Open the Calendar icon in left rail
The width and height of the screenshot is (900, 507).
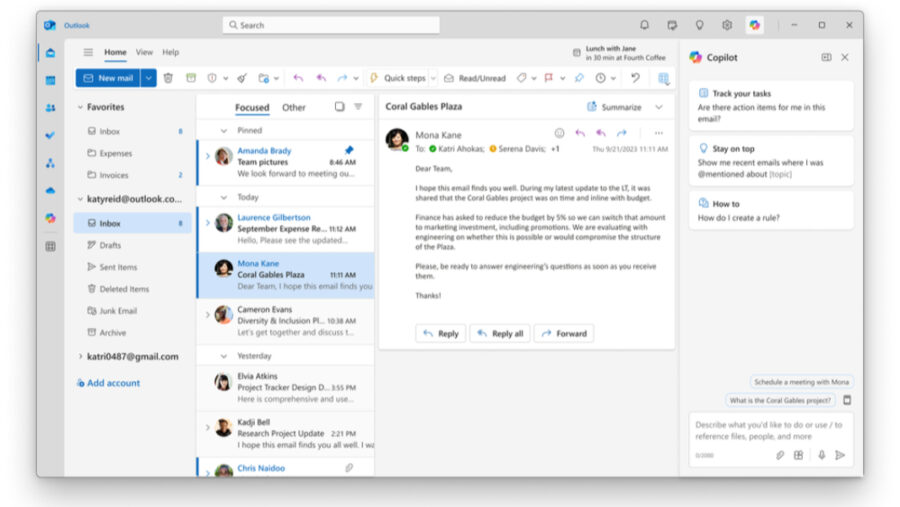coord(51,80)
